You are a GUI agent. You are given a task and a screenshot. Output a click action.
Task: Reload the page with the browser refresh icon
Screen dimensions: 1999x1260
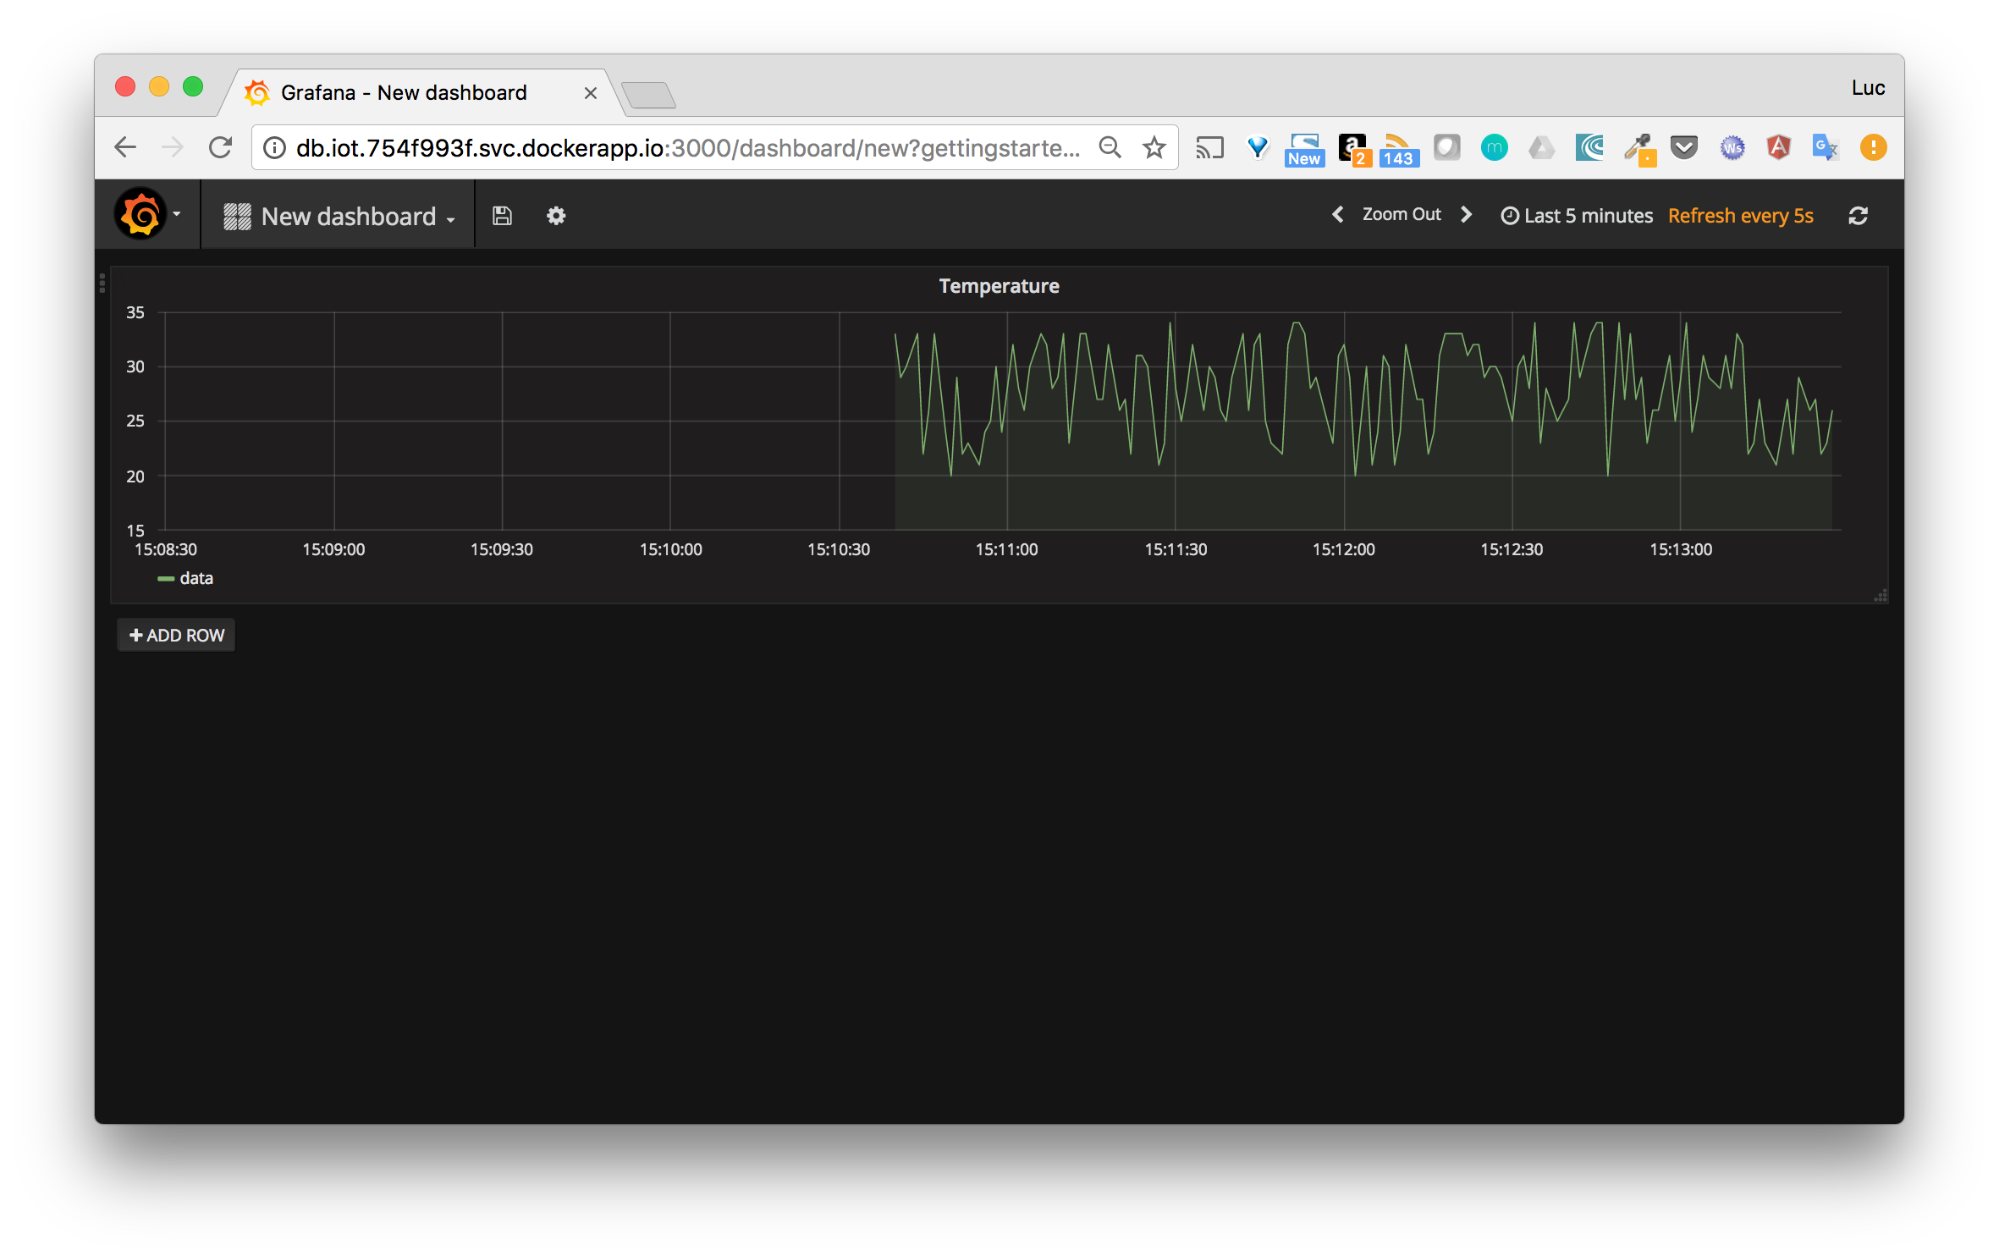coord(221,146)
